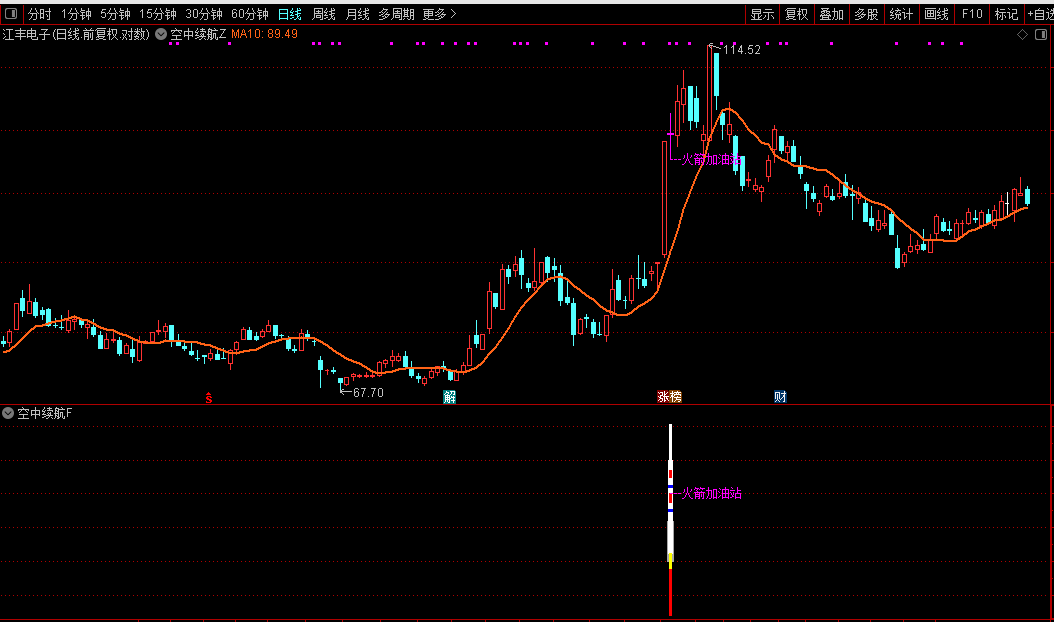
Task: Click the 火箭加油站 signal label on main chart
Action: (711, 159)
